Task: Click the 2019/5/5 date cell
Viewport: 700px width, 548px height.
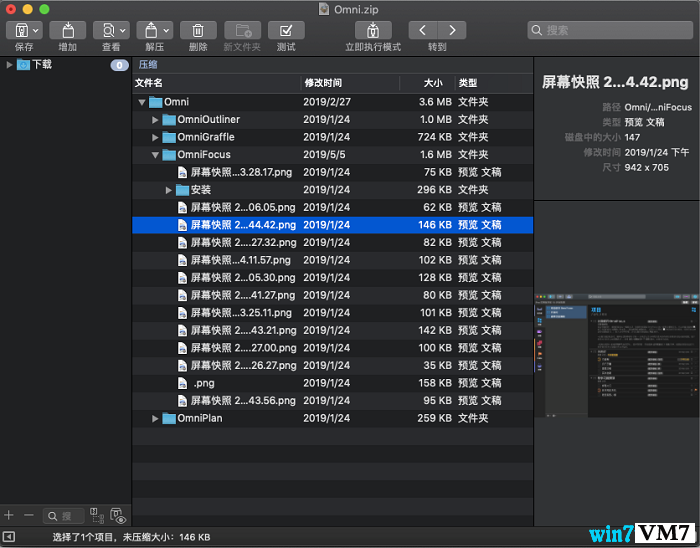Action: point(324,155)
